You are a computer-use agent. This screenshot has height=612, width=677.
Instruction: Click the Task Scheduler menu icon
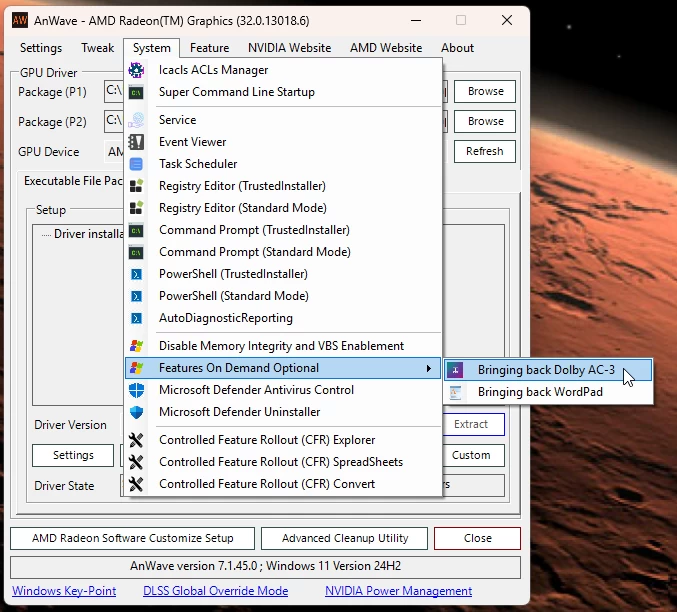(137, 164)
